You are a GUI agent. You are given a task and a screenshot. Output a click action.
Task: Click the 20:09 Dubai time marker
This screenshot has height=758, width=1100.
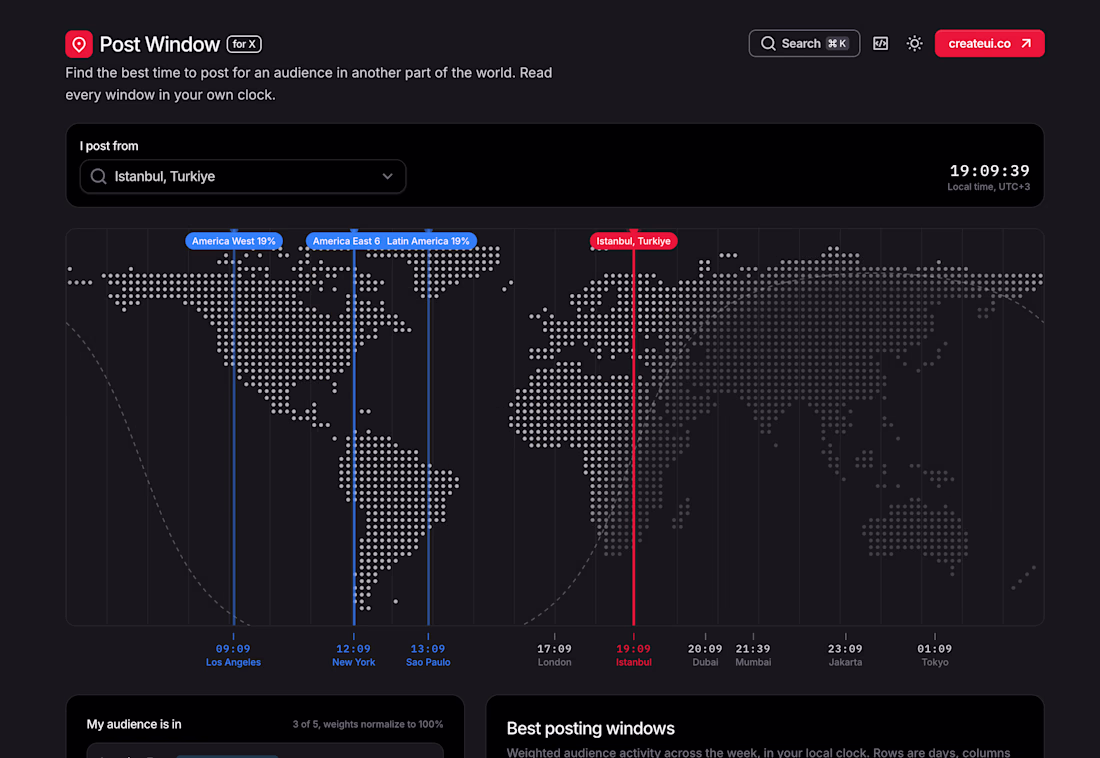[x=705, y=655]
